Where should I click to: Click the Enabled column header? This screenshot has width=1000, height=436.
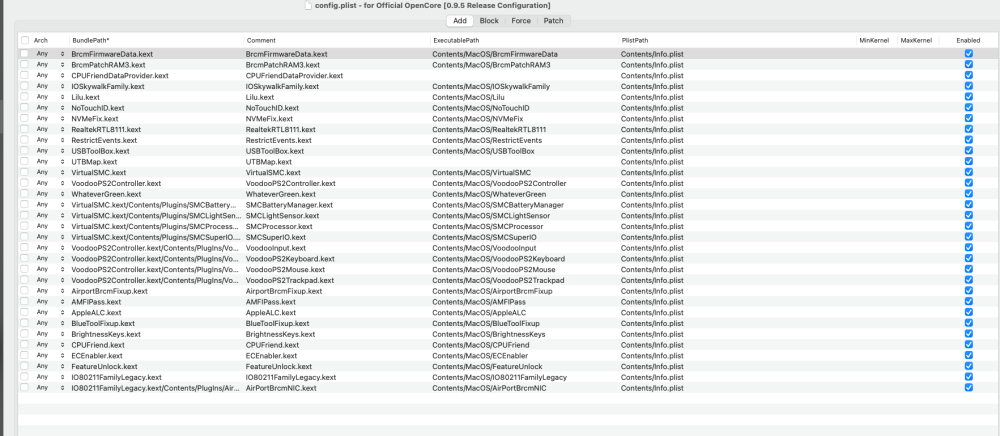click(x=968, y=40)
